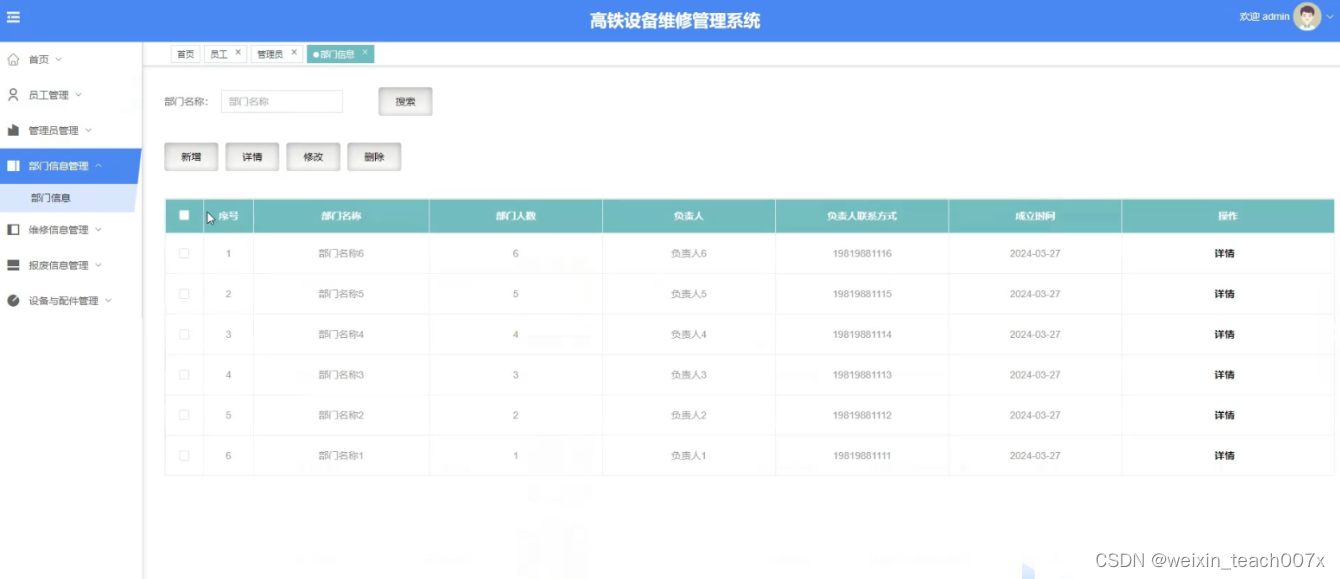The height and width of the screenshot is (579, 1340).
Task: Click the 新增 add button
Action: coord(191,157)
